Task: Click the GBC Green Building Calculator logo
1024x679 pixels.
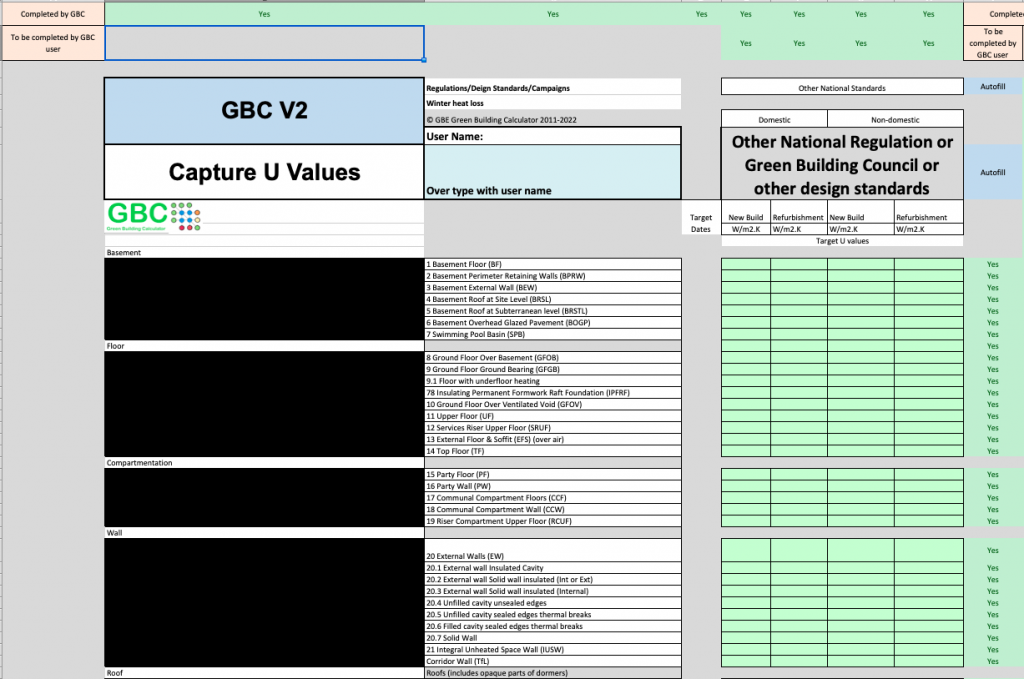Action: 152,216
